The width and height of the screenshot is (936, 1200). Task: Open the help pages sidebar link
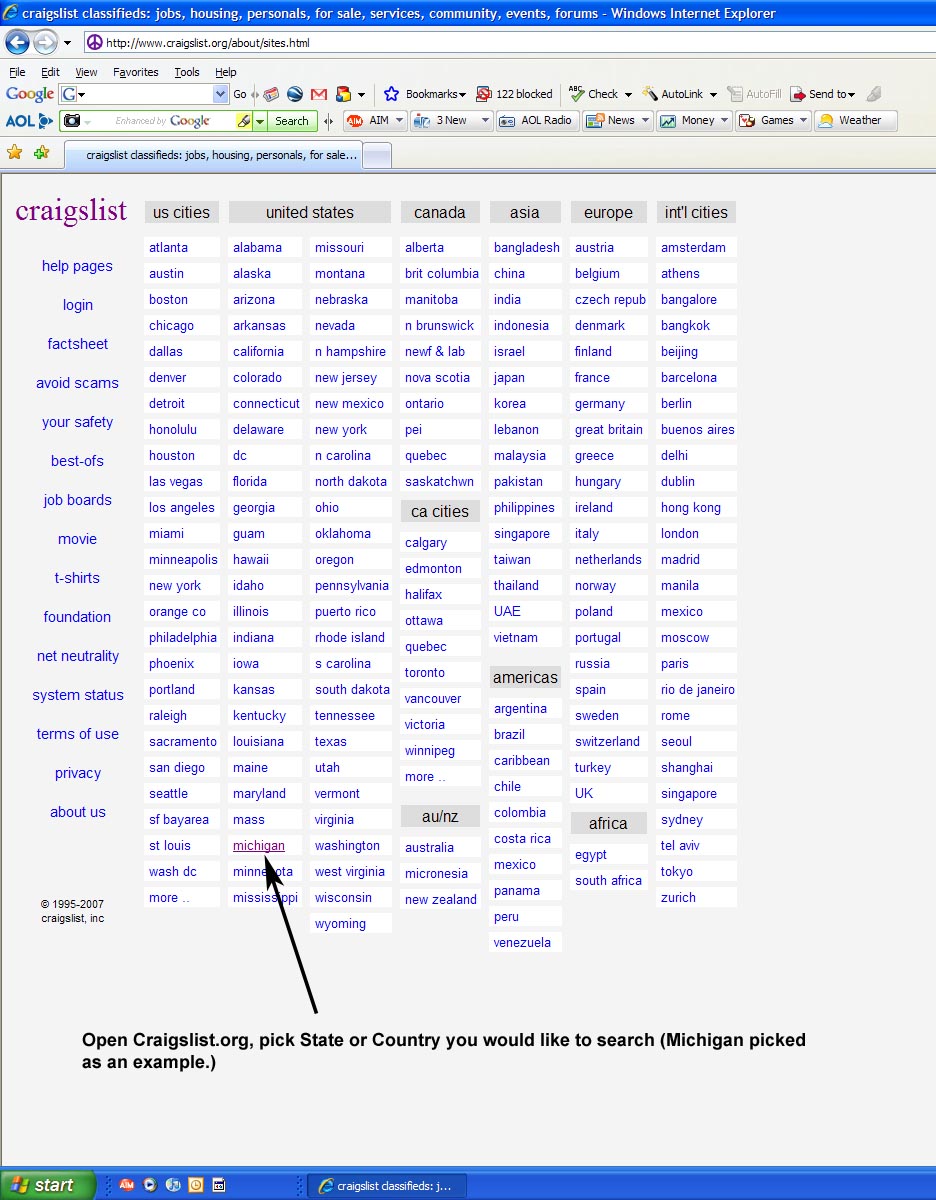tap(77, 266)
